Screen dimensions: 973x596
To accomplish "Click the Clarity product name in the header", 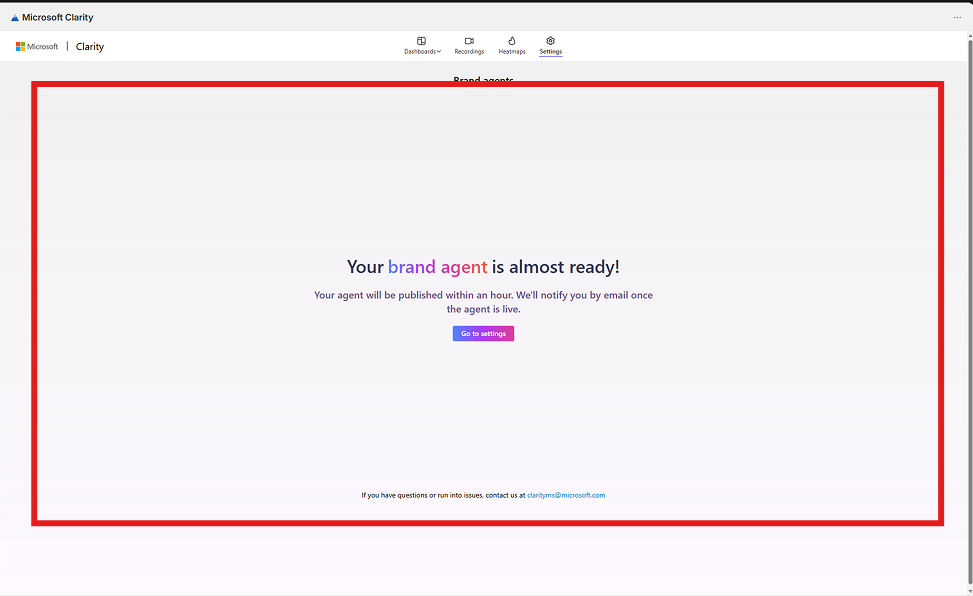I will click(90, 47).
